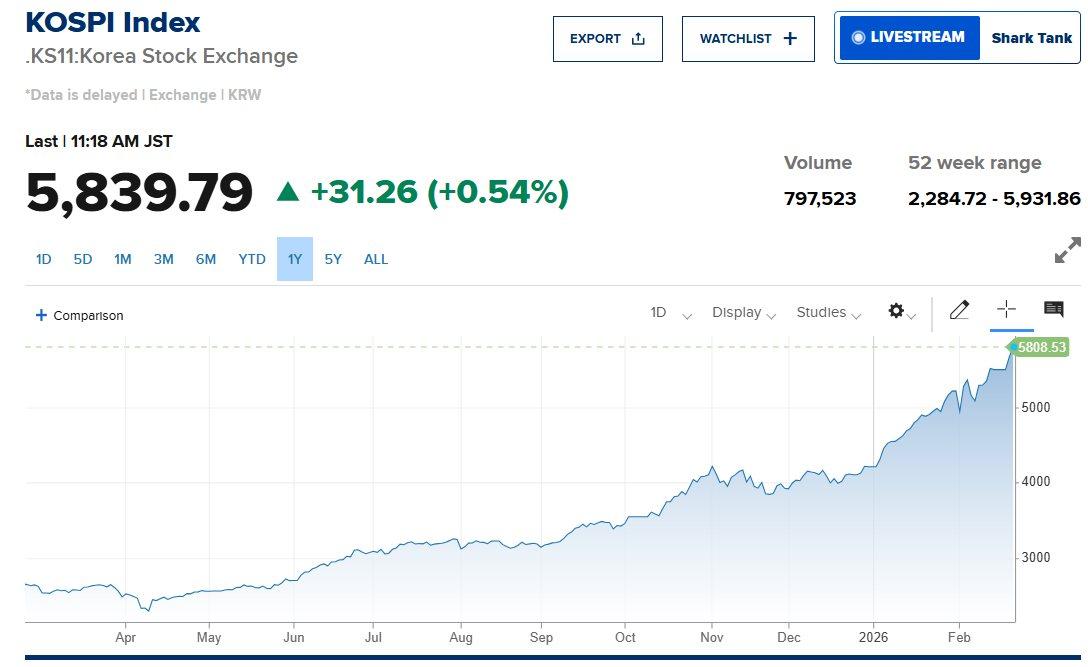Select the 5Y time range tab
This screenshot has width=1088, height=667.
coord(333,259)
